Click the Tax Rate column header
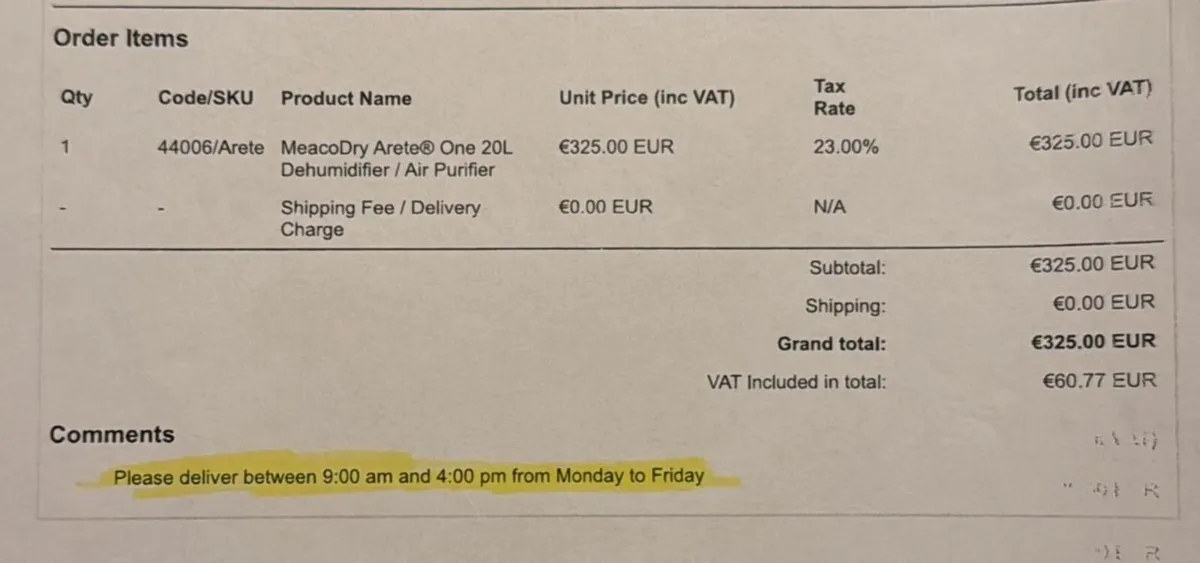This screenshot has height=563, width=1200. (834, 97)
